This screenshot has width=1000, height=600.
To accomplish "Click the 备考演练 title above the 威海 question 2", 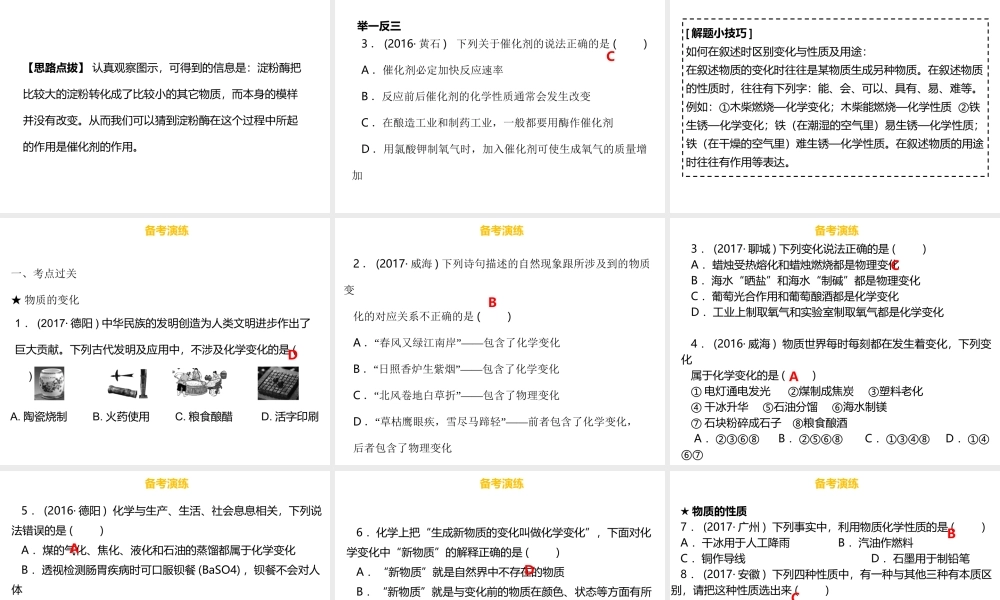I will [x=502, y=231].
